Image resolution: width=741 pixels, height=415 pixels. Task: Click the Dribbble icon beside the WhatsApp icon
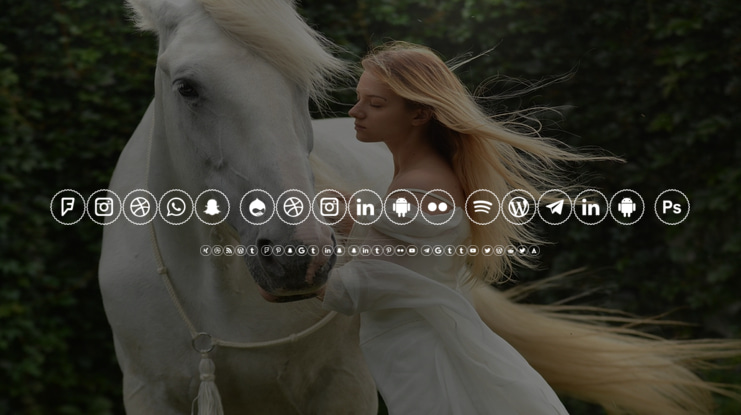click(x=140, y=207)
